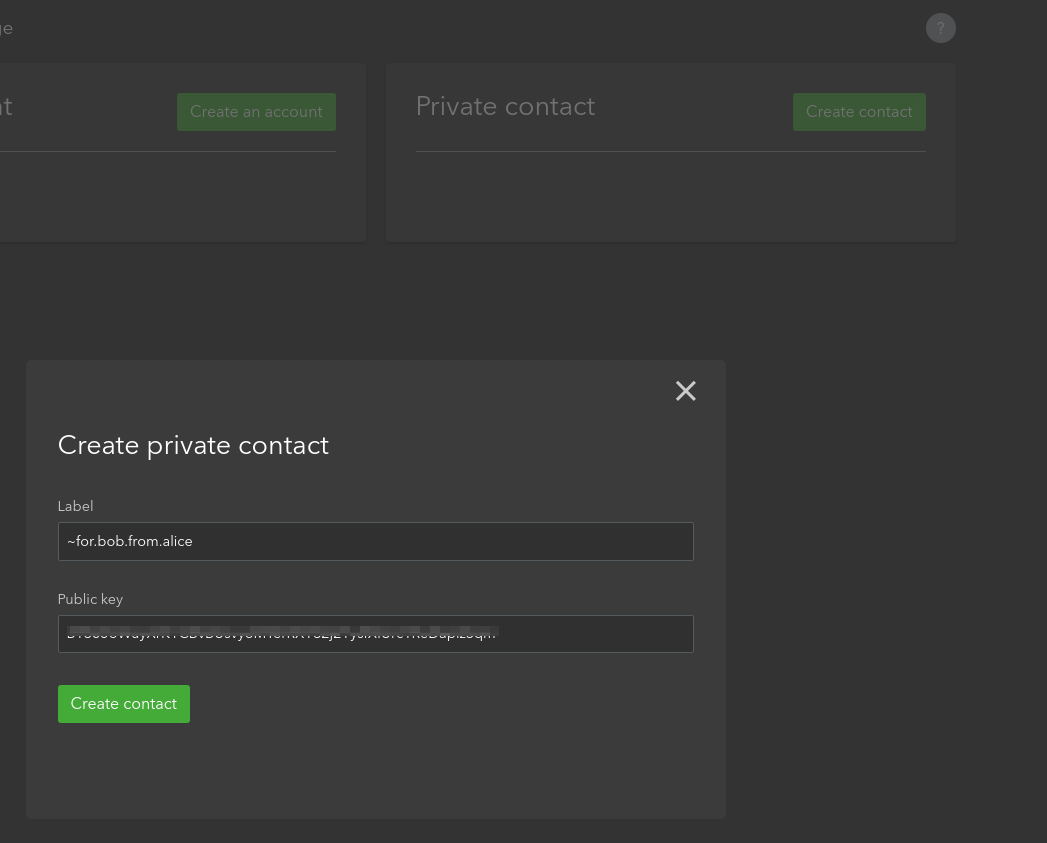Click Create contact in Private contact panel
The height and width of the screenshot is (843, 1047).
pos(859,112)
